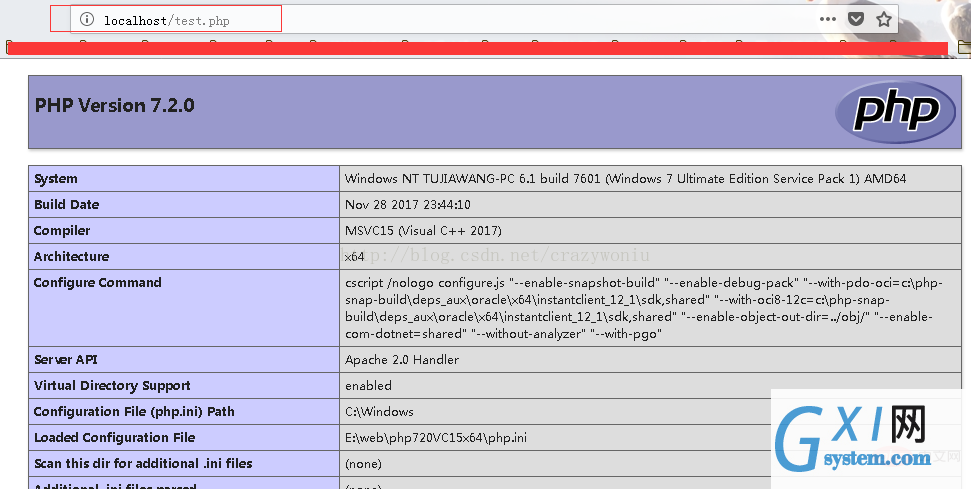Image resolution: width=971 pixels, height=489 pixels.
Task: Click Configuration File (php.ini) Path label
Action: click(x=134, y=412)
